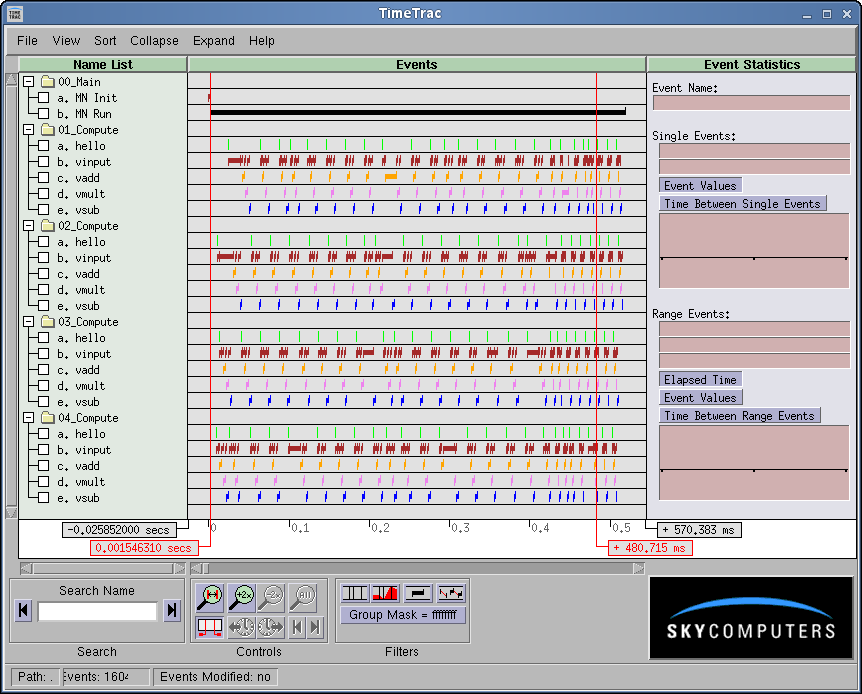This screenshot has width=862, height=694.
Task: Click the 'Name List' column header
Action: (103, 64)
